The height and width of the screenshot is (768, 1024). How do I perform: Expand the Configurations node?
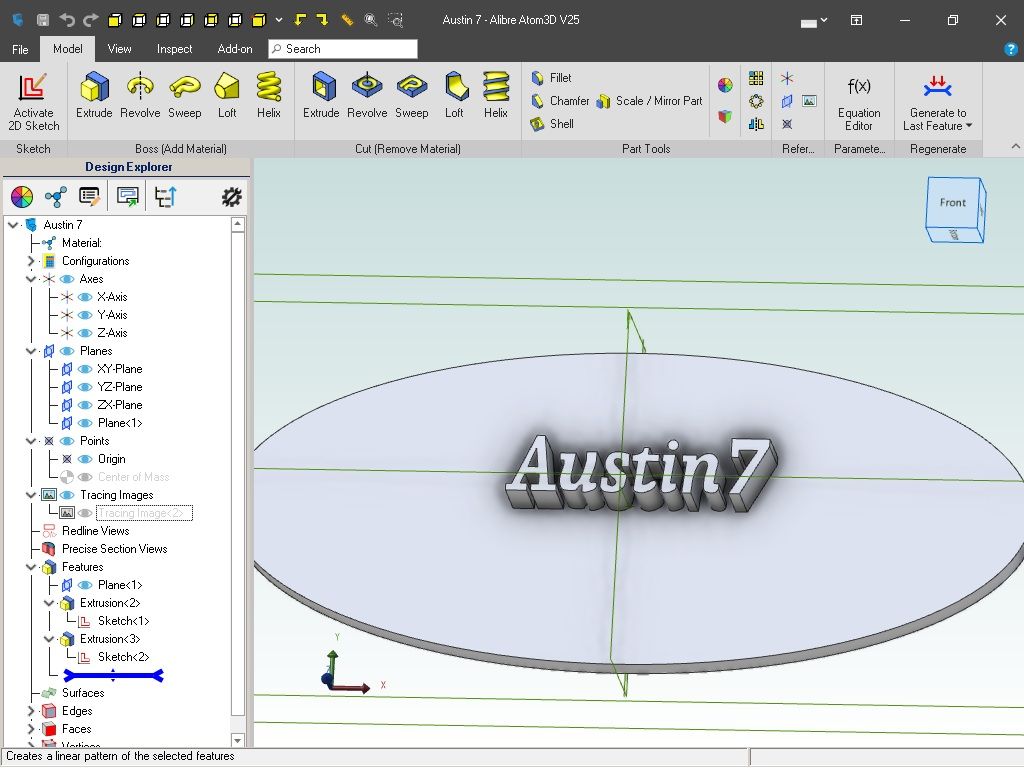pos(31,261)
